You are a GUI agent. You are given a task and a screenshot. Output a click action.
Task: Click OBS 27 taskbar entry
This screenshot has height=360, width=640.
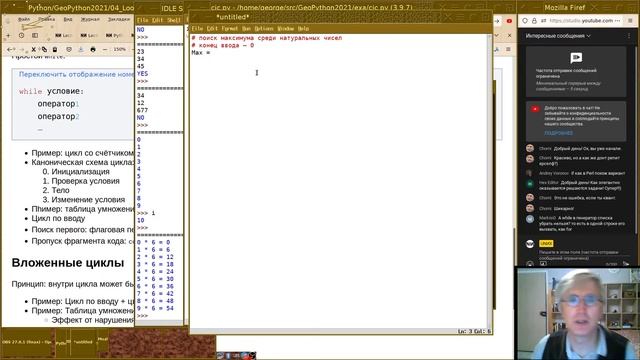coord(27,342)
